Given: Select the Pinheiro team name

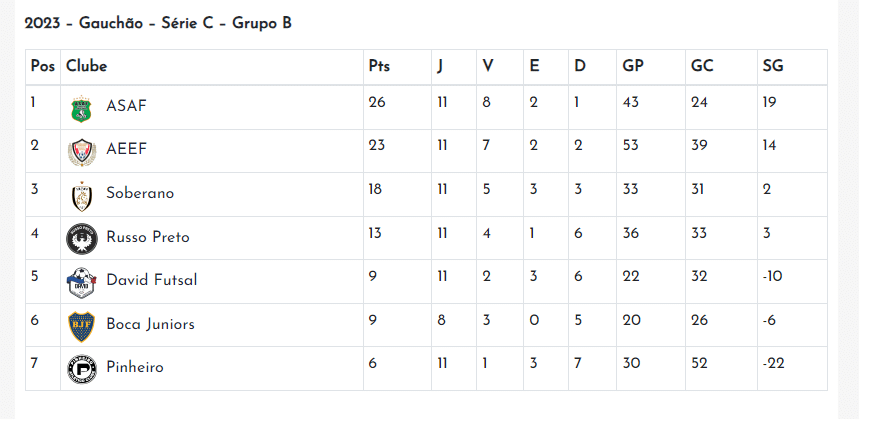Looking at the screenshot, I should (x=135, y=367).
